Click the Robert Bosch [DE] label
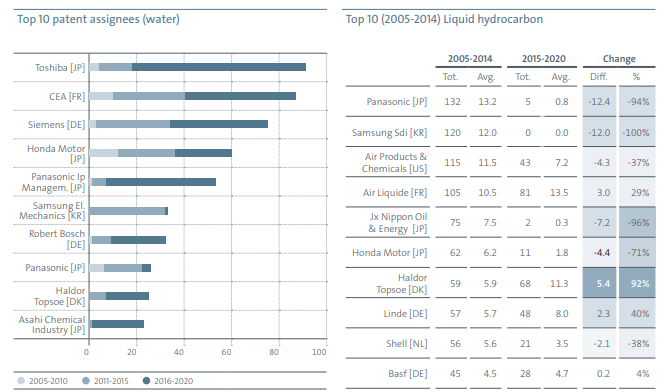This screenshot has height=392, width=665. pos(57,239)
